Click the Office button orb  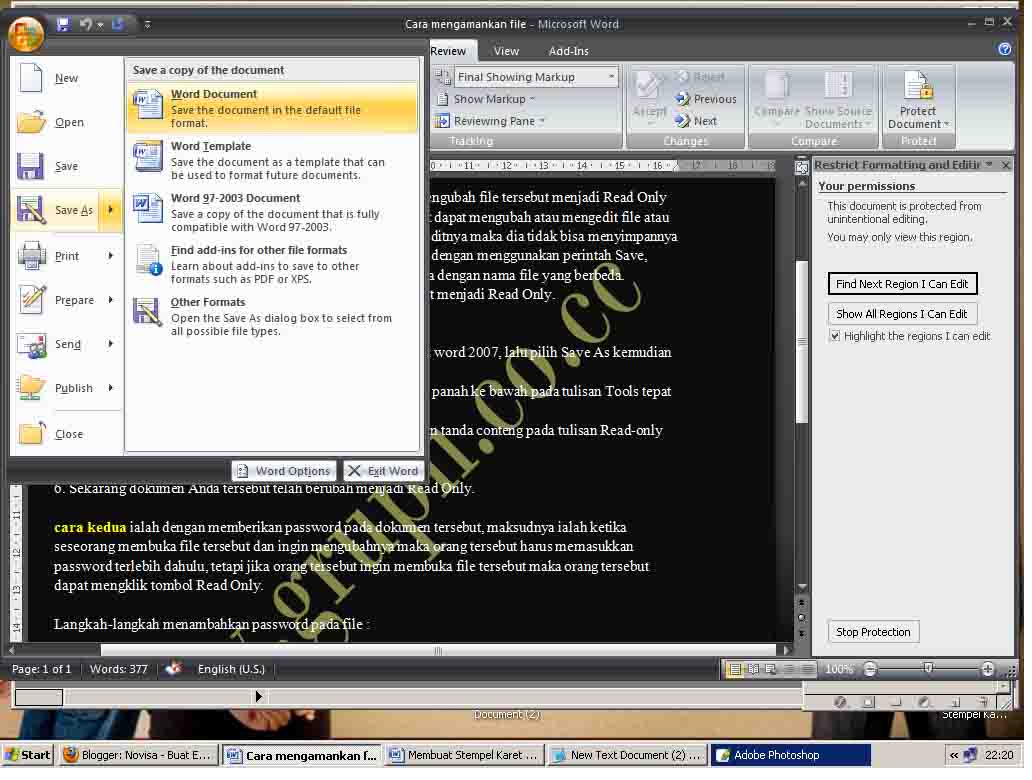[x=26, y=34]
